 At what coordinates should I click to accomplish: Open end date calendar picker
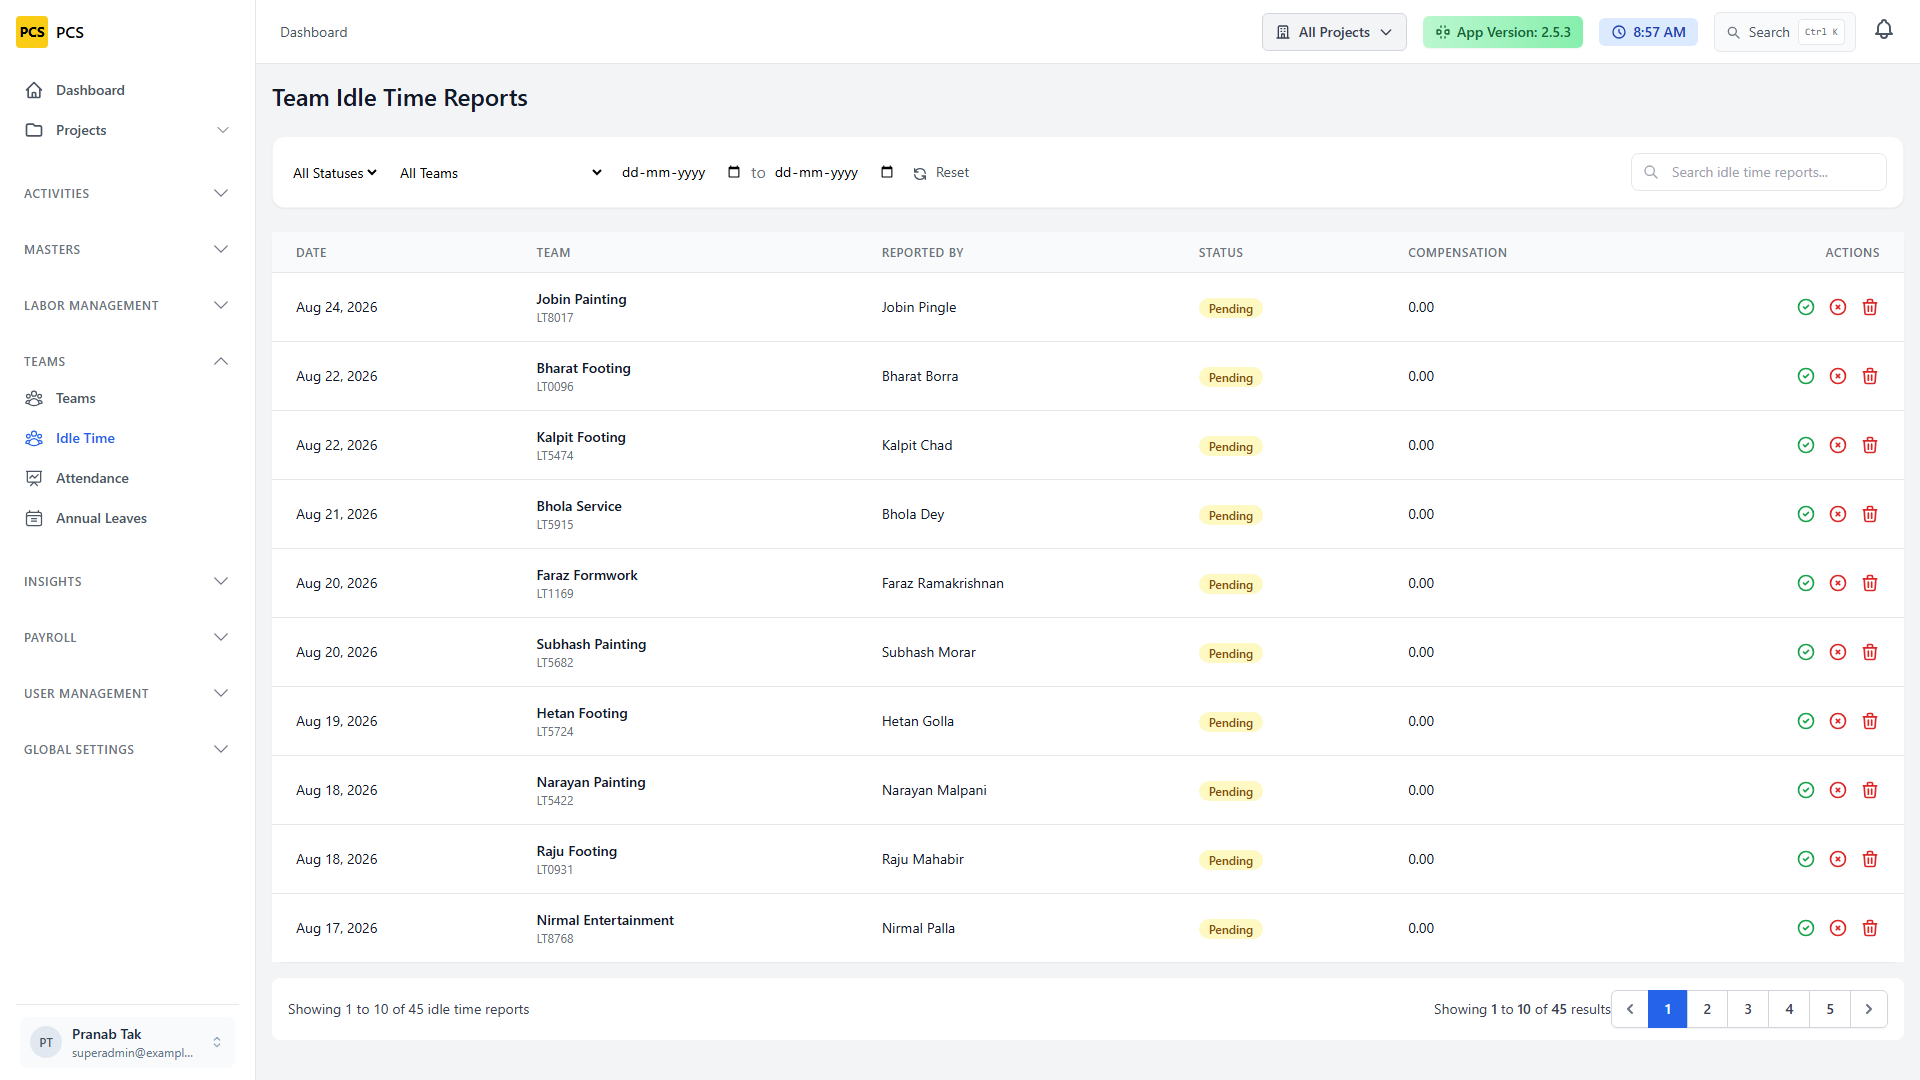(x=887, y=172)
